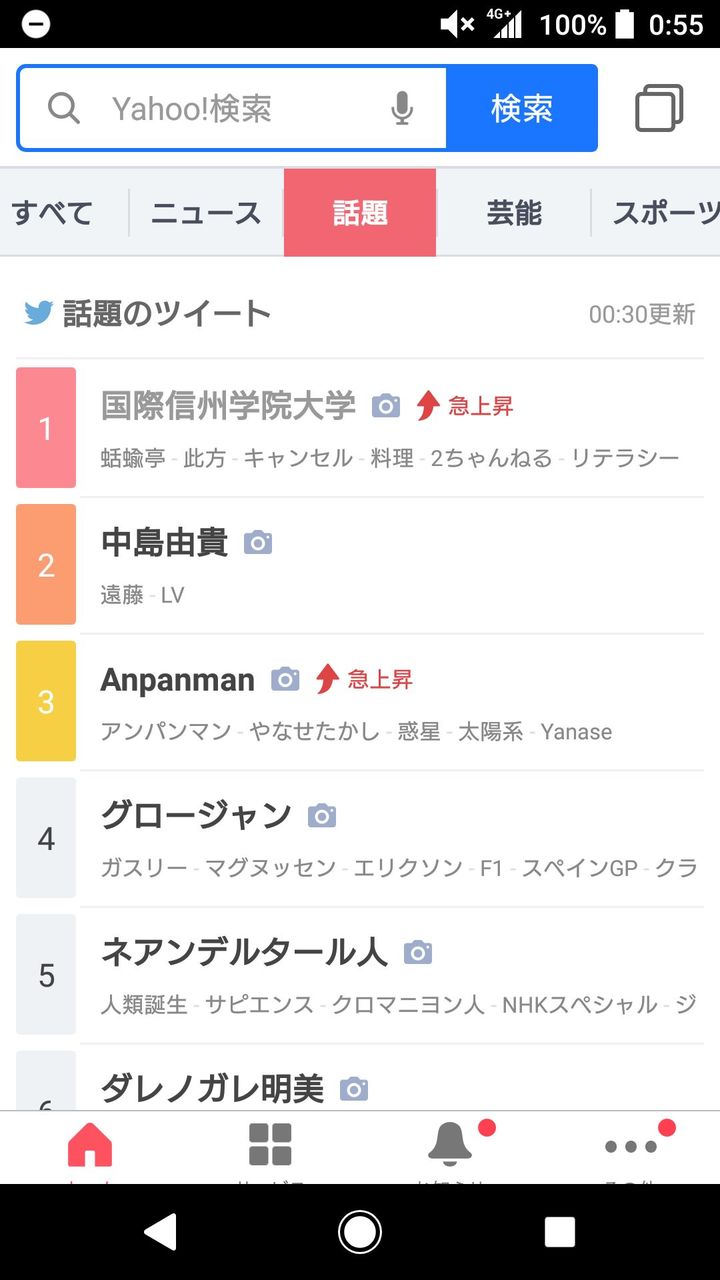The width and height of the screenshot is (720, 1280).
Task: Tap the camera icon beside グロージャン
Action: click(x=321, y=816)
